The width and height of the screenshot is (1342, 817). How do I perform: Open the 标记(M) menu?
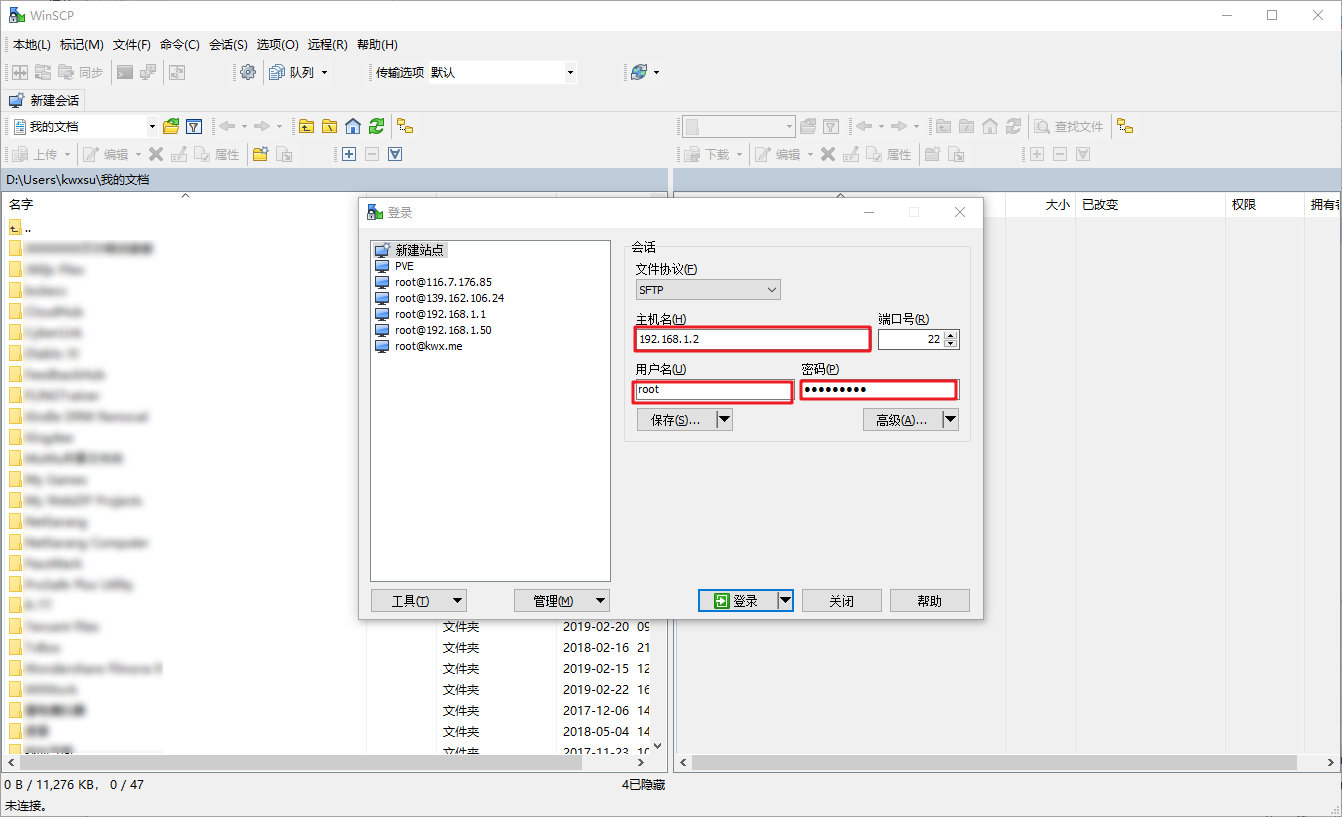click(x=82, y=45)
